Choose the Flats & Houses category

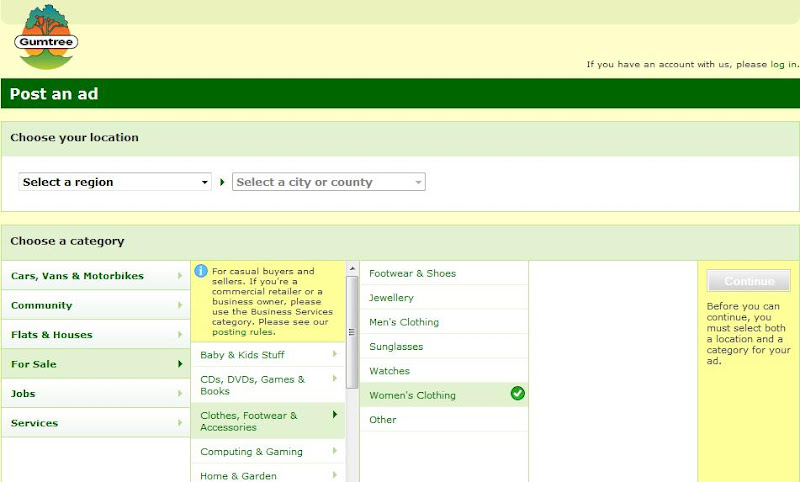point(96,335)
